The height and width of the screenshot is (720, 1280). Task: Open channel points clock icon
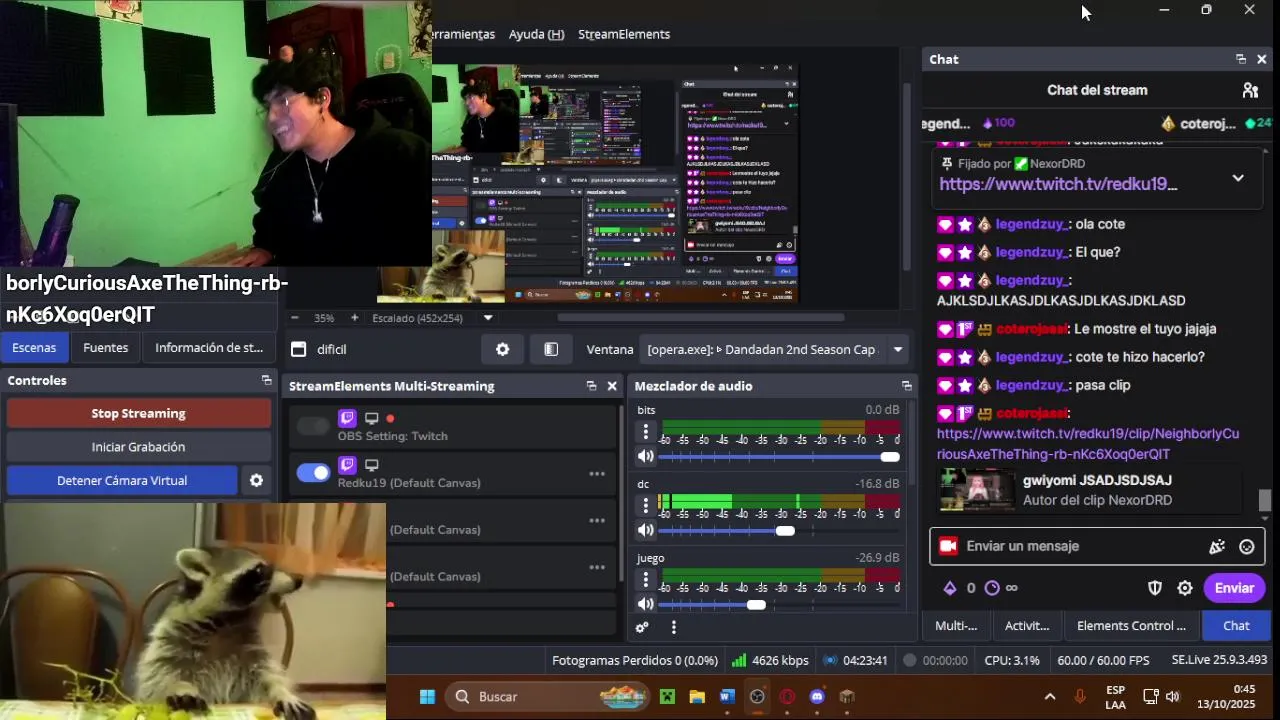point(992,588)
